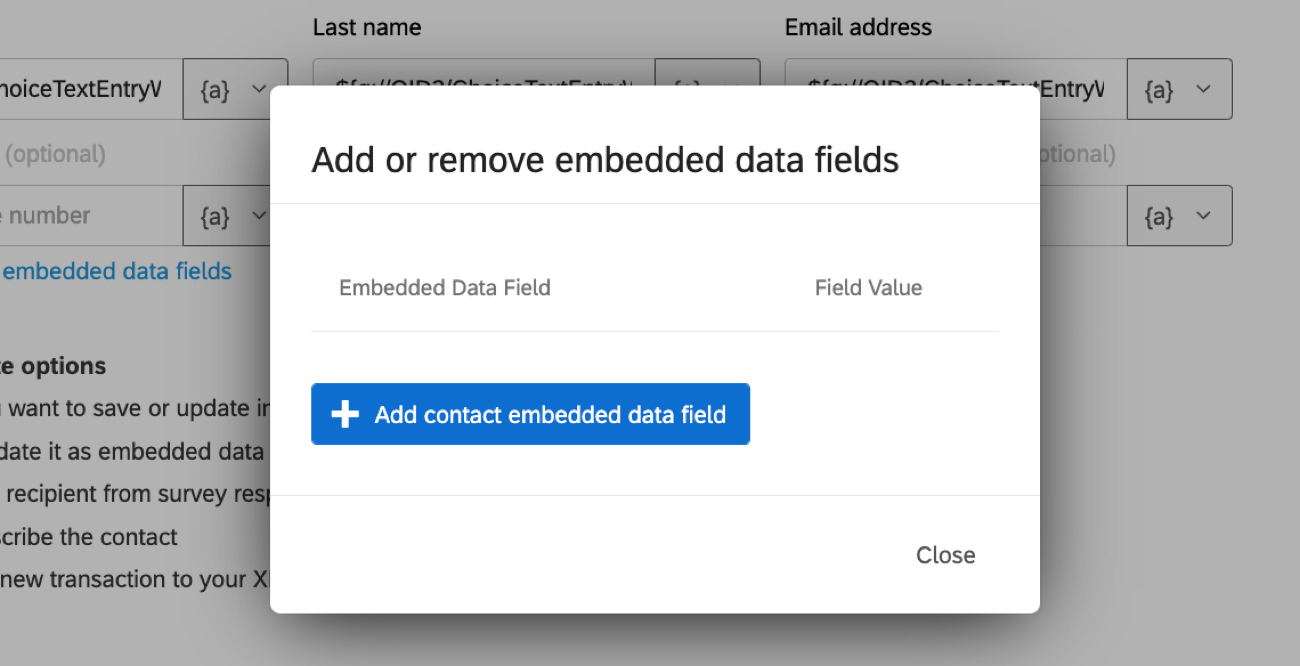Open the blue embedded data fields link

coord(115,271)
